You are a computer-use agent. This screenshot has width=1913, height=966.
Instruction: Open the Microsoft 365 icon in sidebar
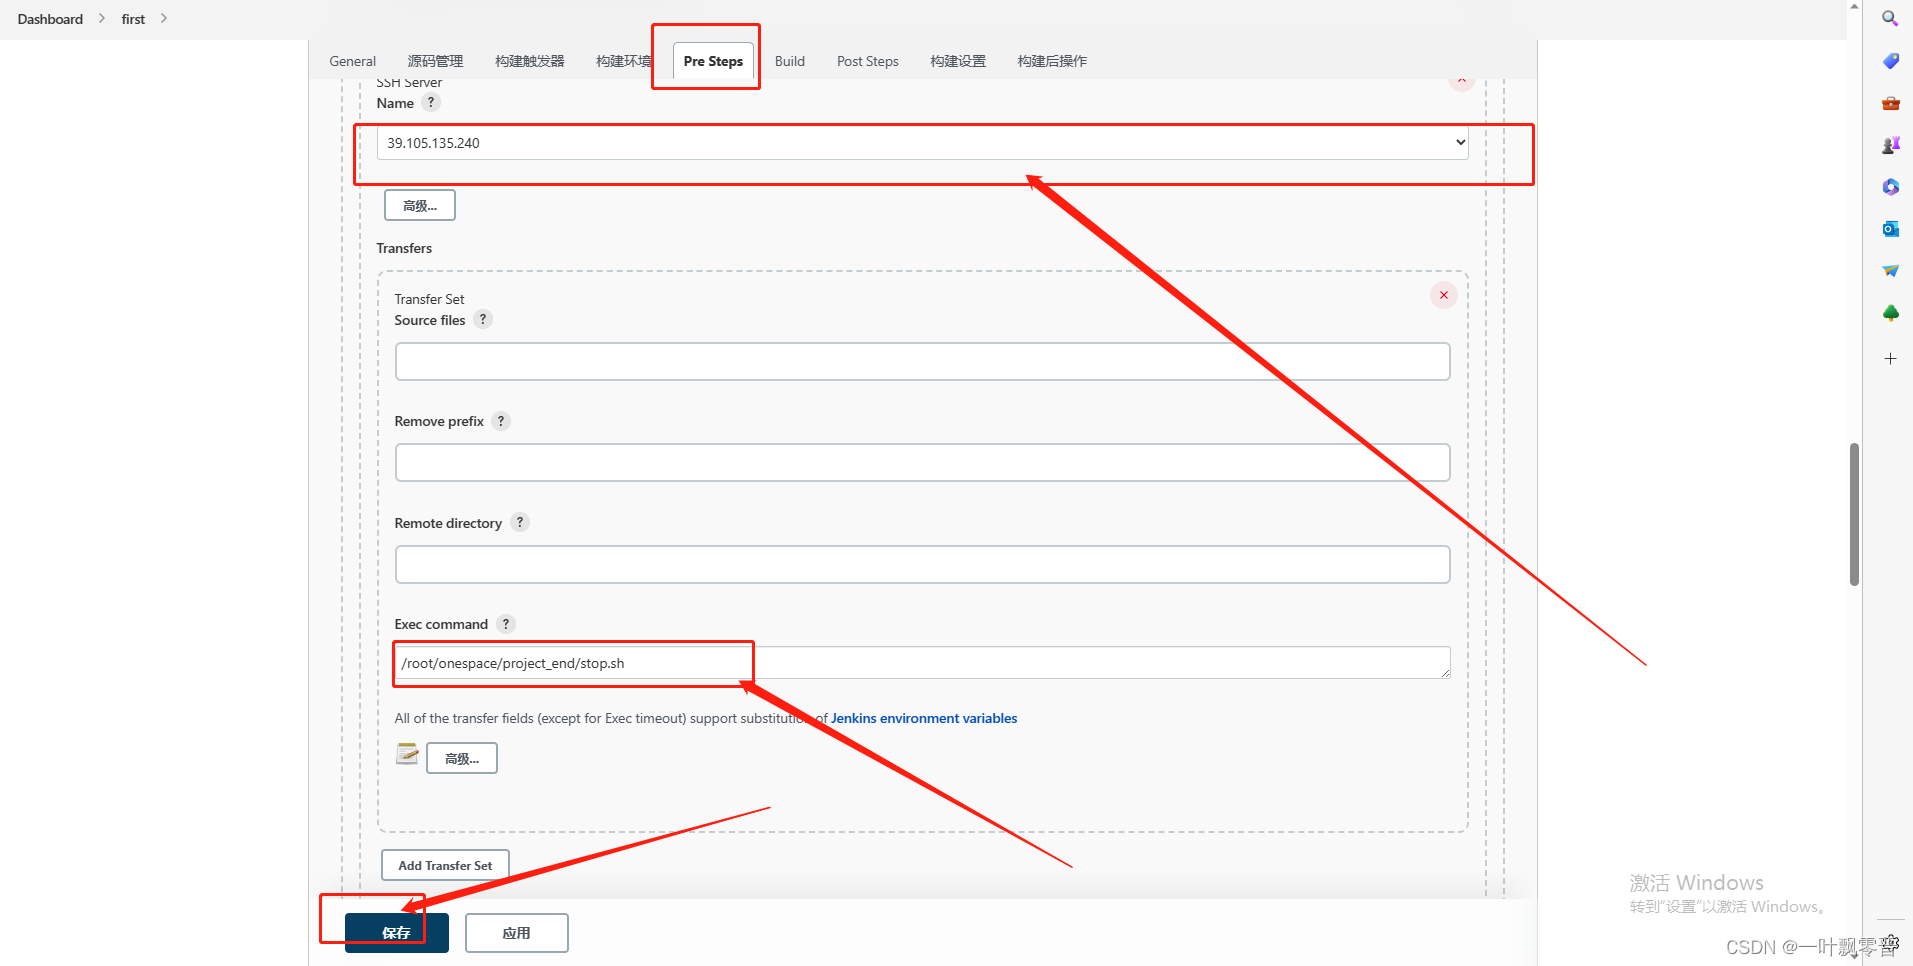click(x=1890, y=187)
